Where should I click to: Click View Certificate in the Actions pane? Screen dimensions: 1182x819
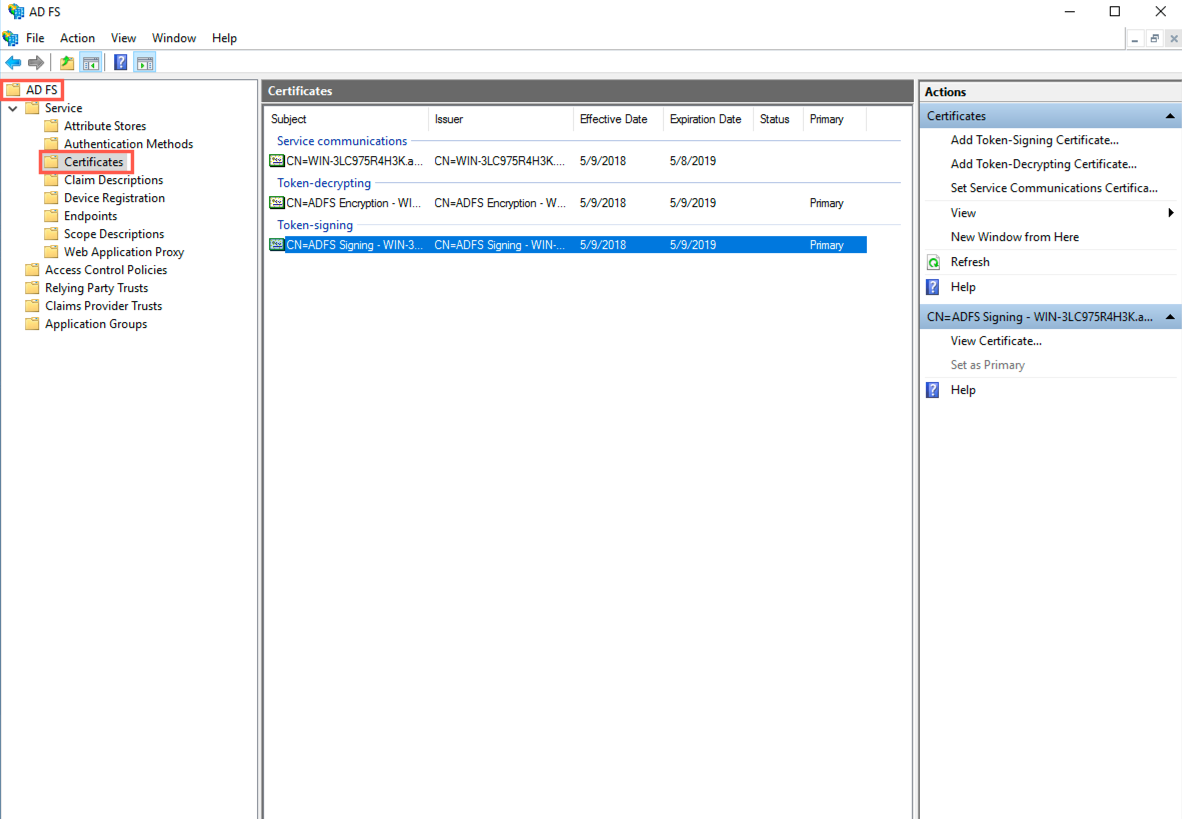pyautogui.click(x=995, y=340)
